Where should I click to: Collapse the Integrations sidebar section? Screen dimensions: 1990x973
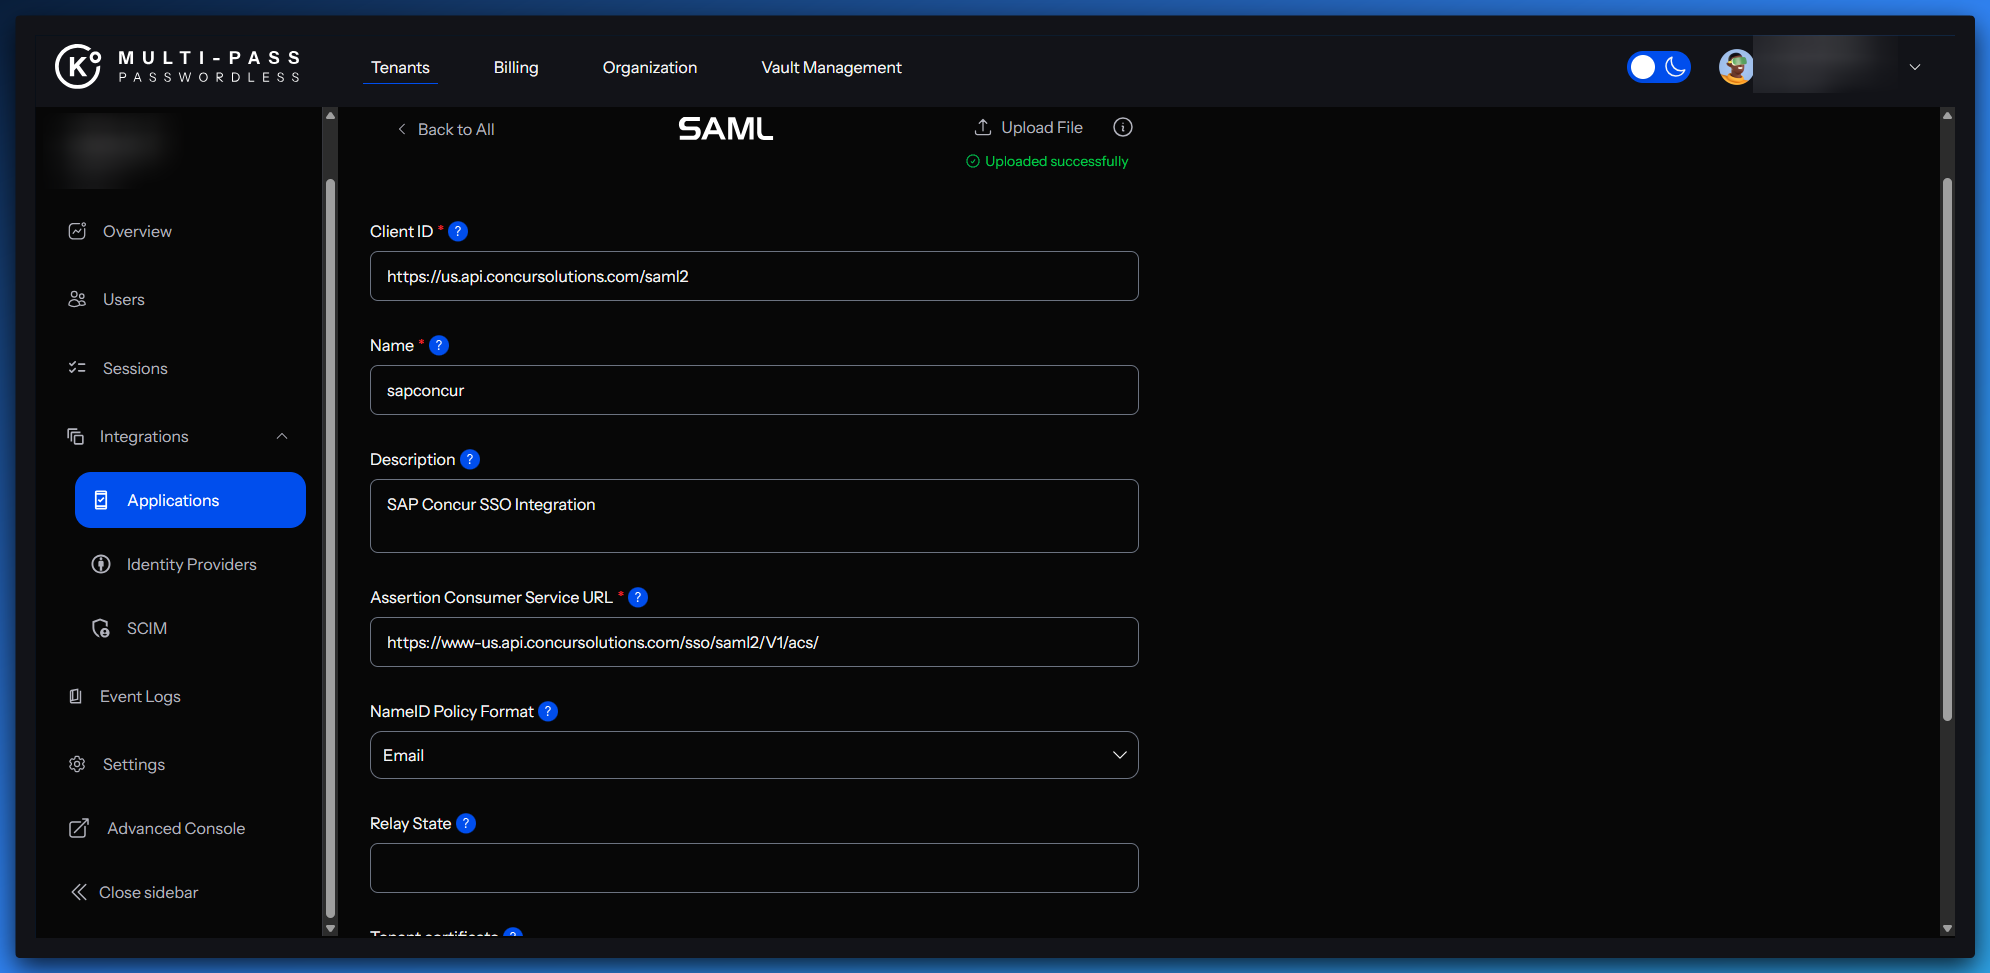[282, 436]
